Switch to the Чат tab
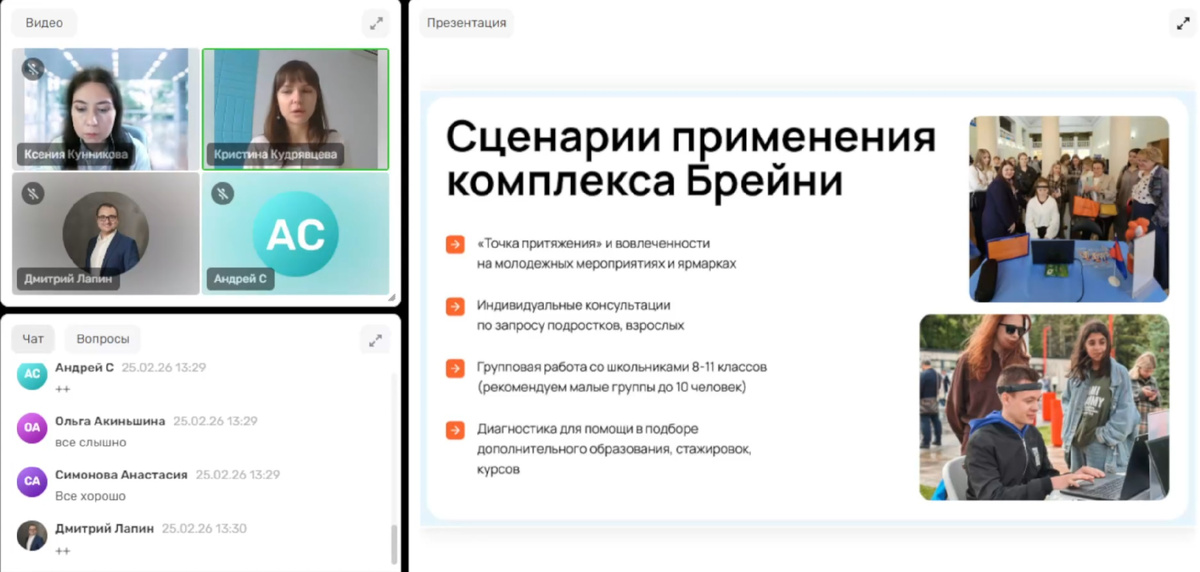The height and width of the screenshot is (572, 1200). [34, 339]
